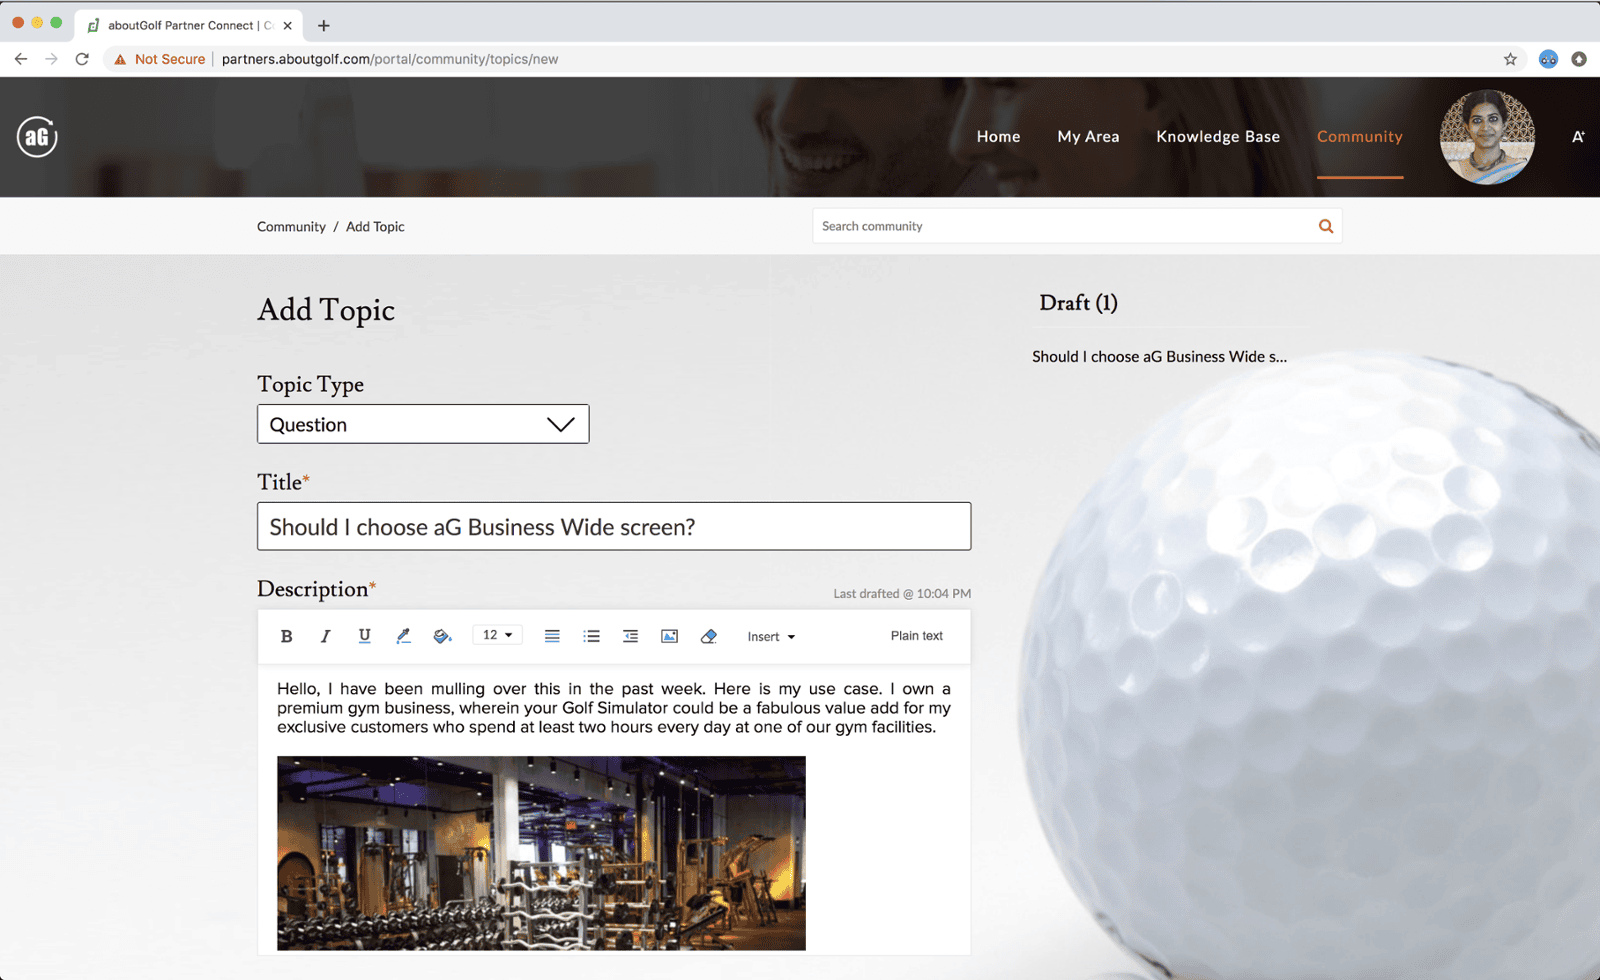This screenshot has width=1600, height=980.
Task: Open the Topic Type dropdown
Action: [x=423, y=424]
